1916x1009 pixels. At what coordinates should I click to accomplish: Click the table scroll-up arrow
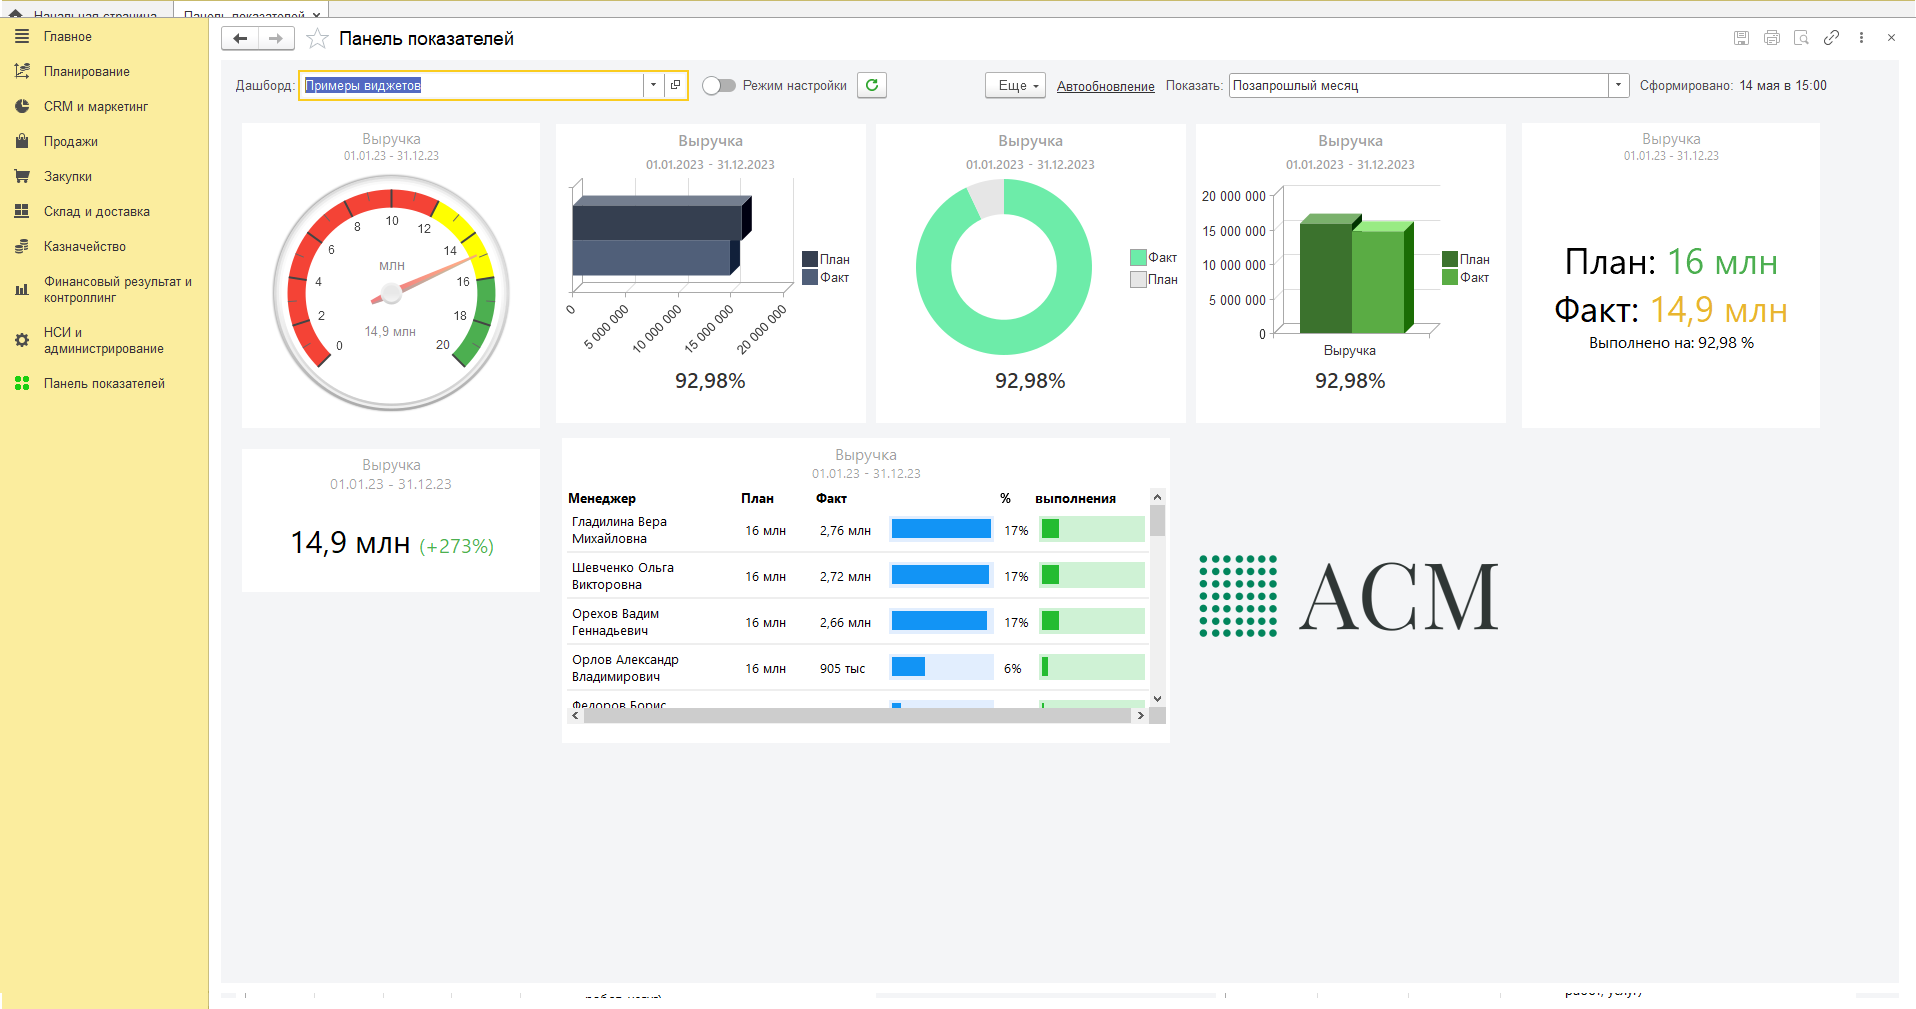[x=1157, y=496]
